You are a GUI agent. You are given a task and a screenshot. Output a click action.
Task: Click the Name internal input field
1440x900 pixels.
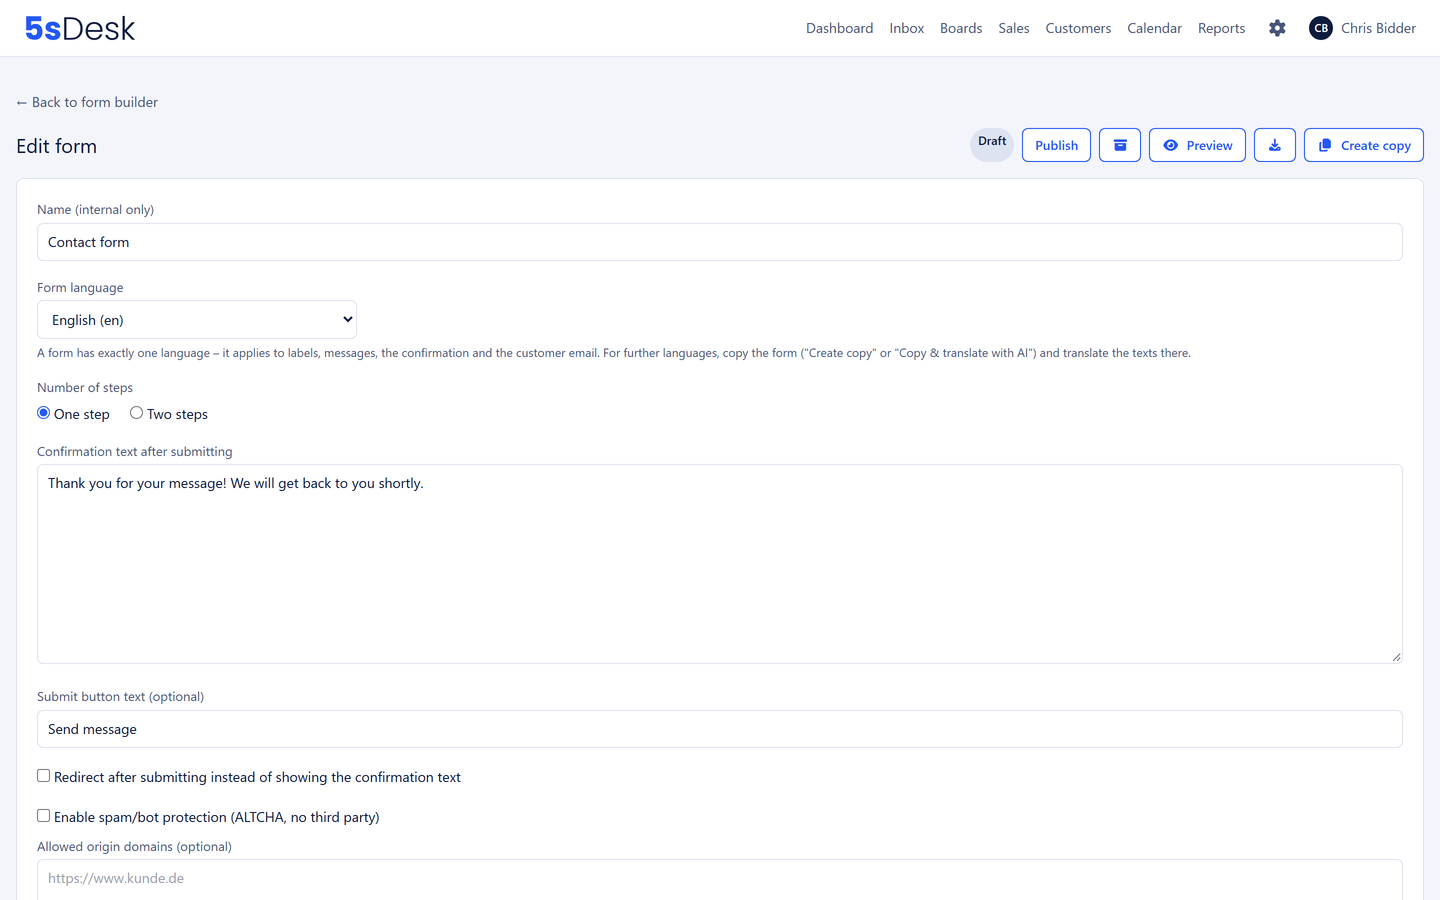[x=720, y=242]
